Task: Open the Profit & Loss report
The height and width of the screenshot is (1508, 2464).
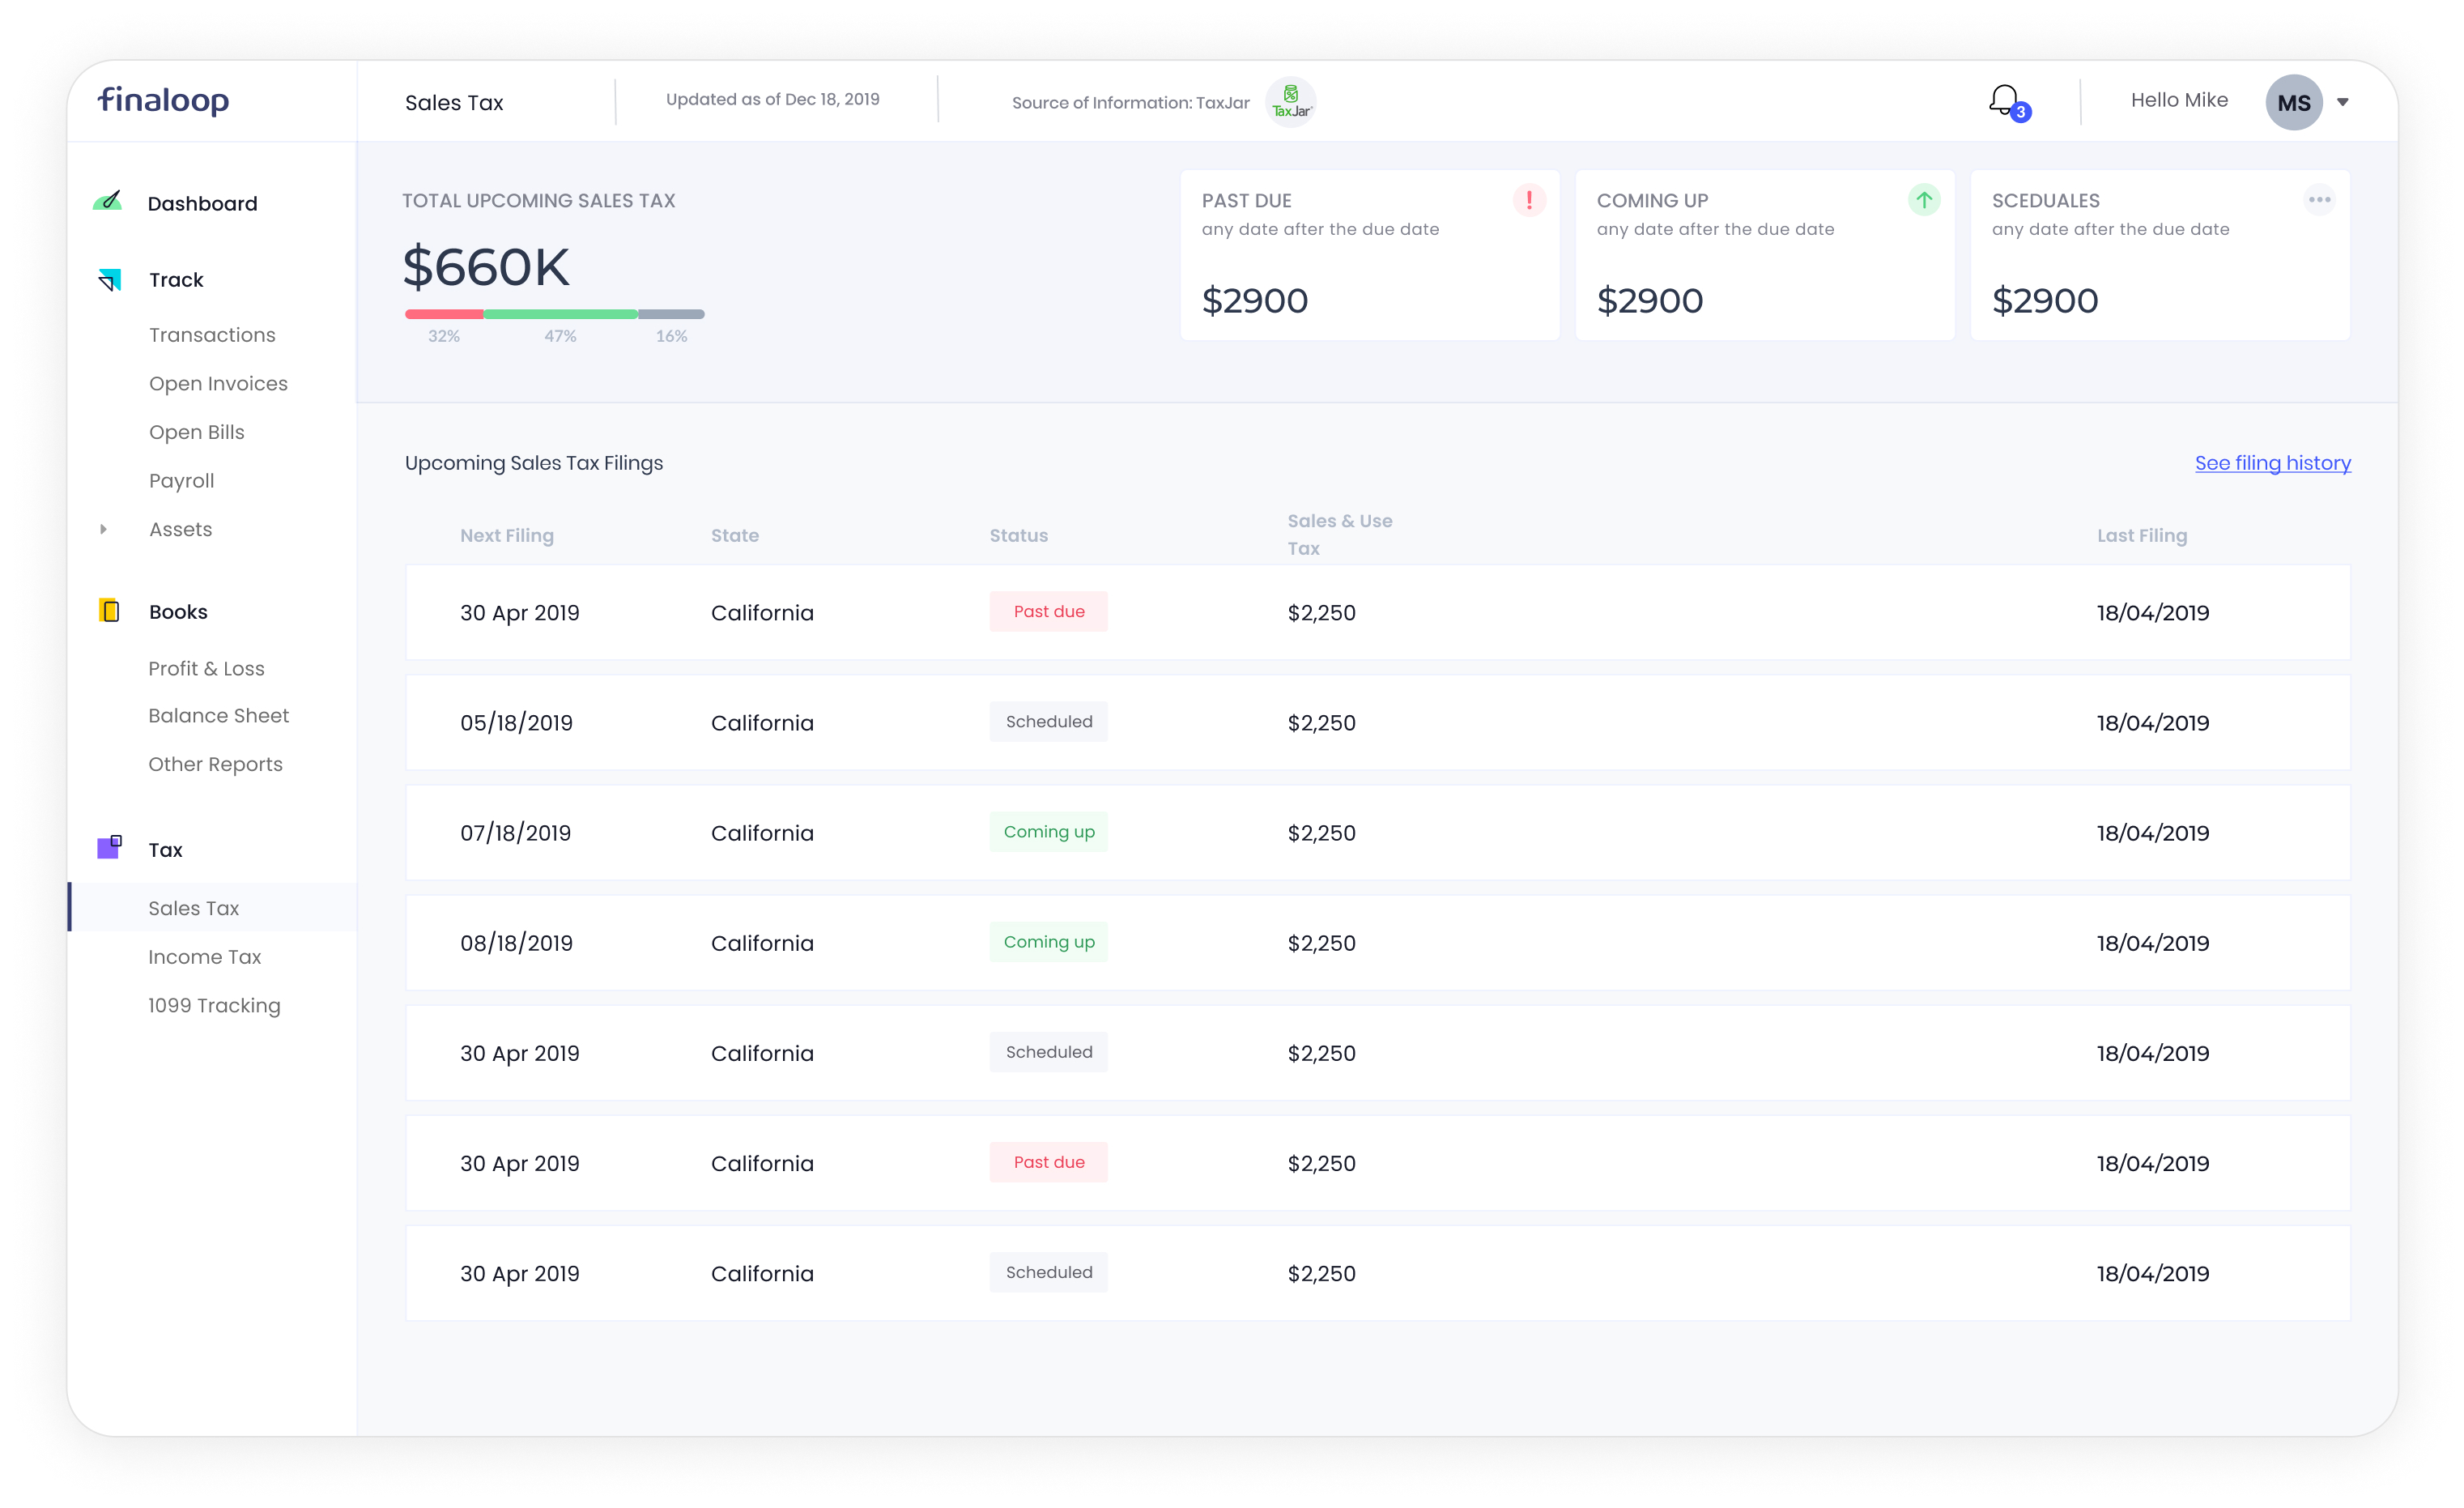Action: point(206,668)
